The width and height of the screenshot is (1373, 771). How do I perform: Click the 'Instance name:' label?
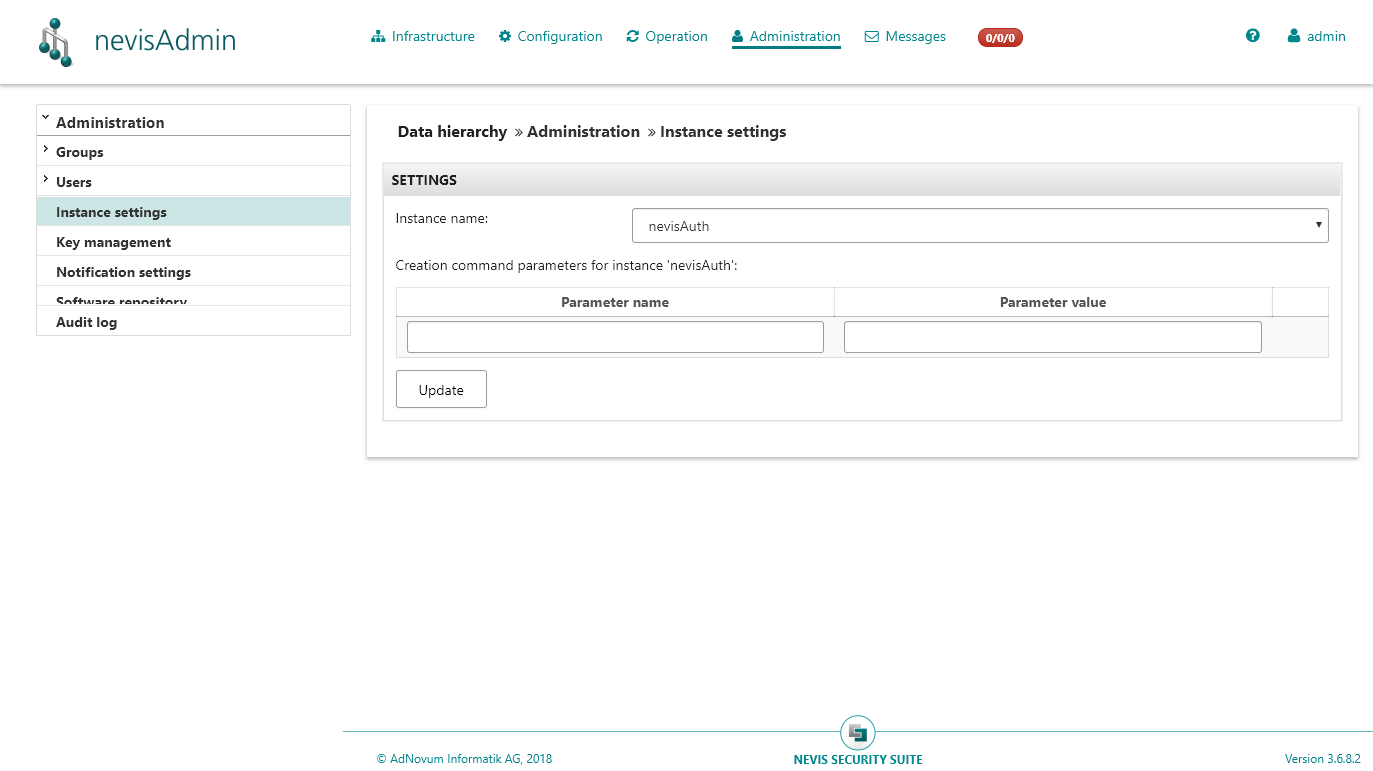[442, 218]
